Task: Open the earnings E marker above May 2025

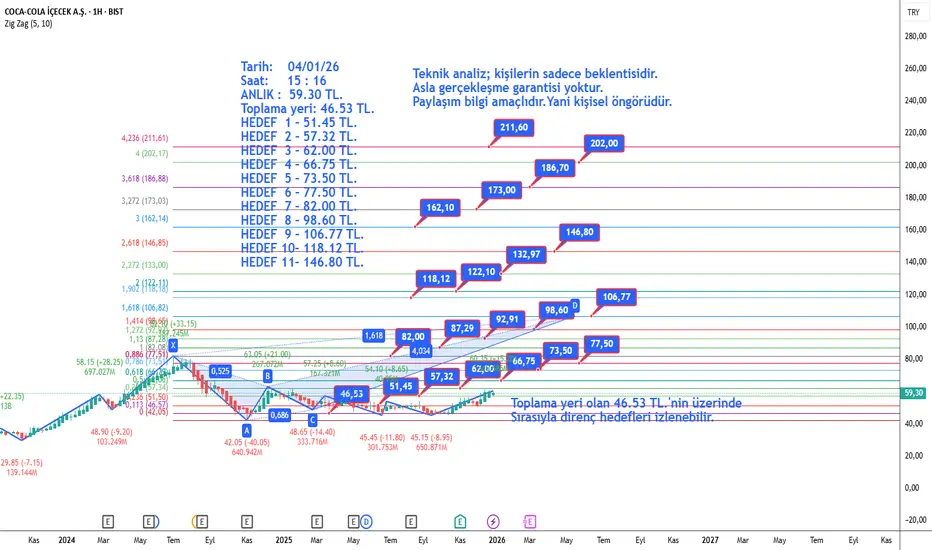Action: pyautogui.click(x=353, y=521)
